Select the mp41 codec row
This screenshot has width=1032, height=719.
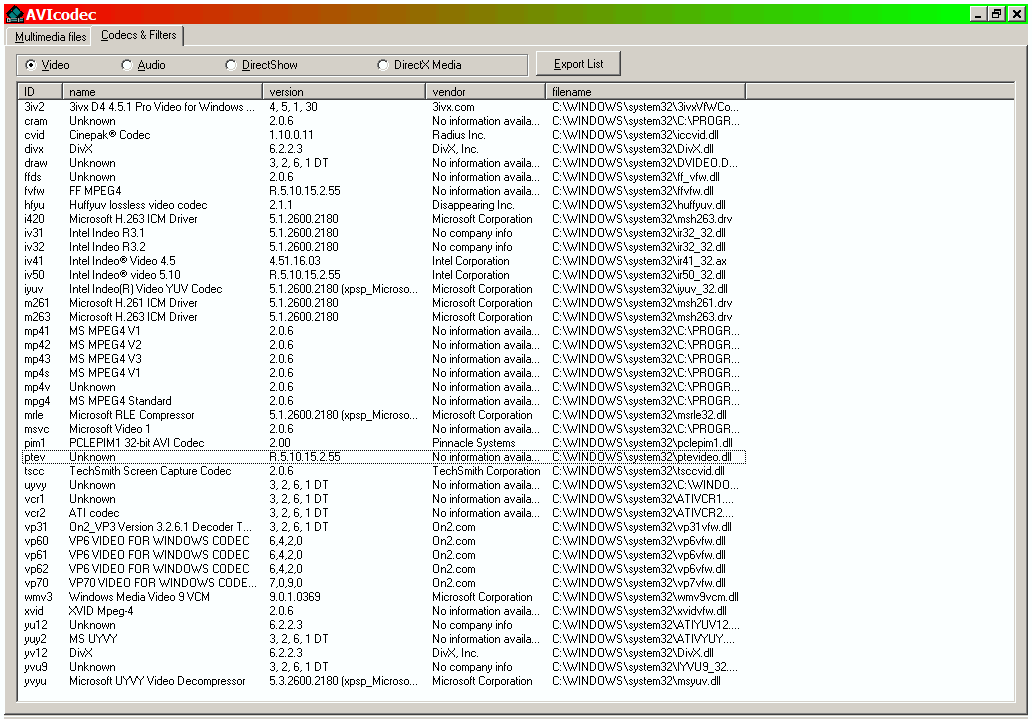(x=382, y=331)
